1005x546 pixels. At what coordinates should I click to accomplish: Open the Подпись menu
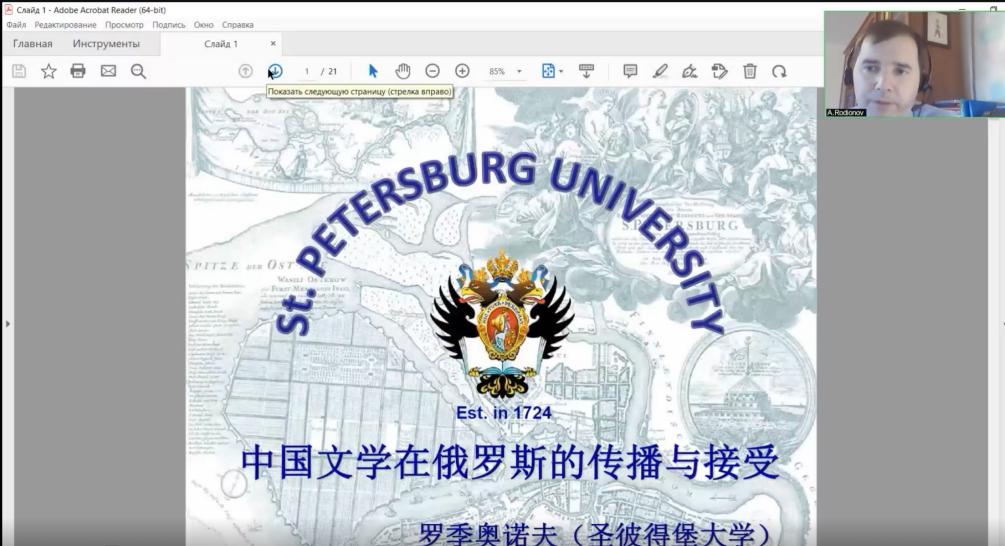coord(169,25)
